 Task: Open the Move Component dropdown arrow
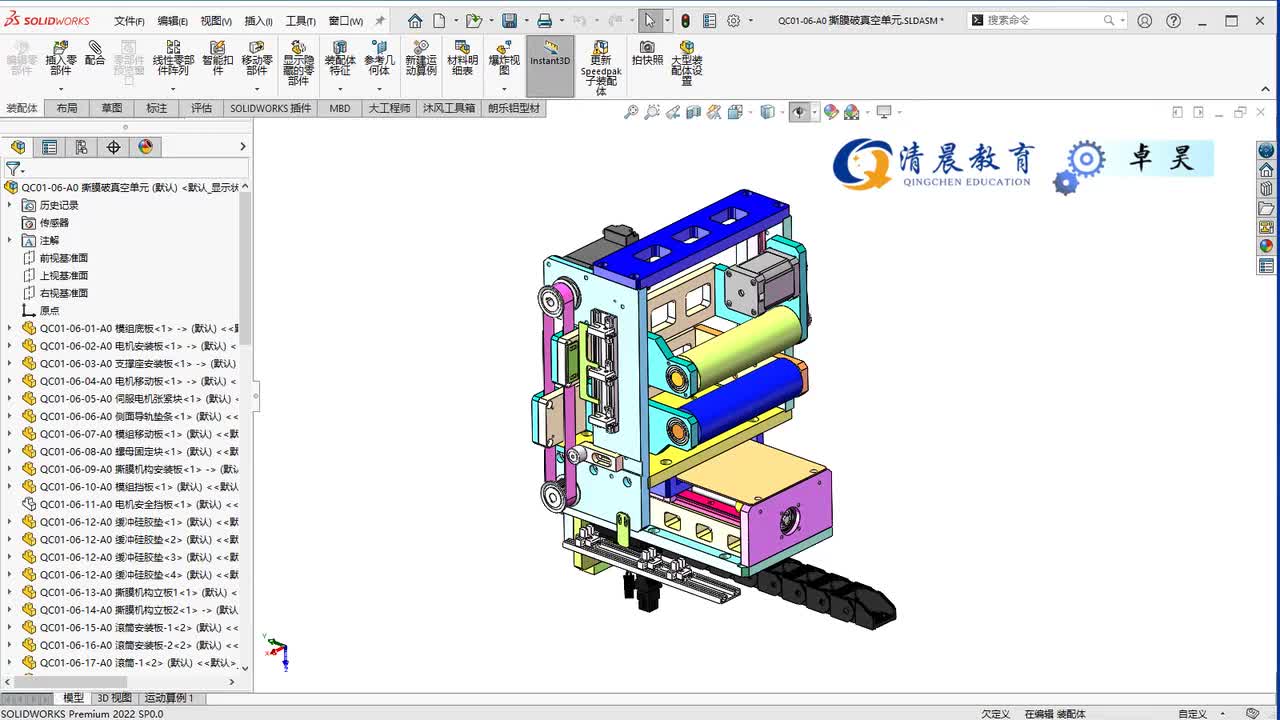(x=257, y=88)
